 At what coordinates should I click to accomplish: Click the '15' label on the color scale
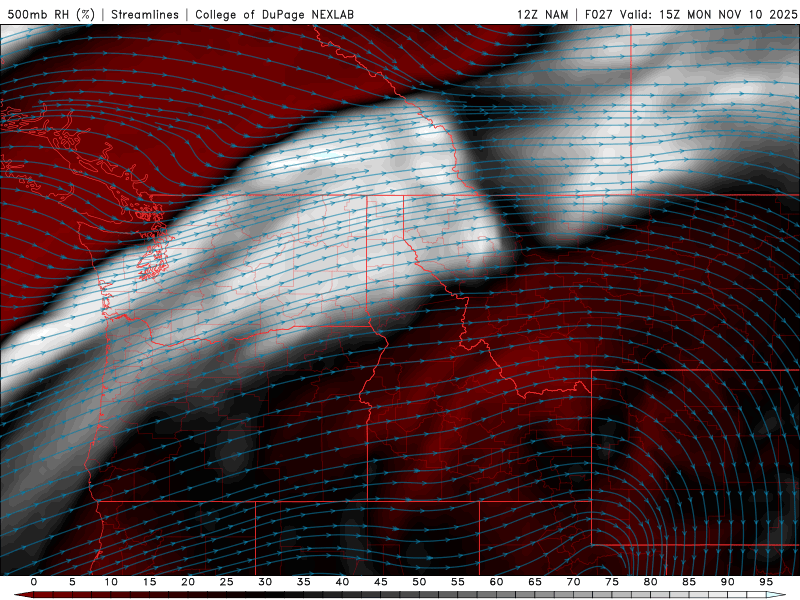click(x=149, y=582)
